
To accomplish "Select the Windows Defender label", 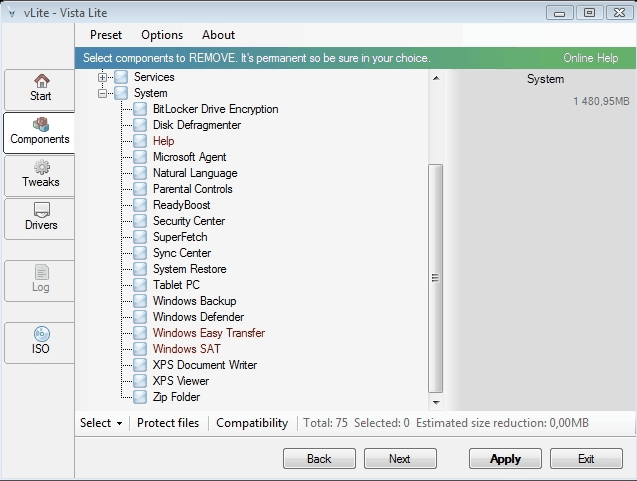I will point(198,317).
